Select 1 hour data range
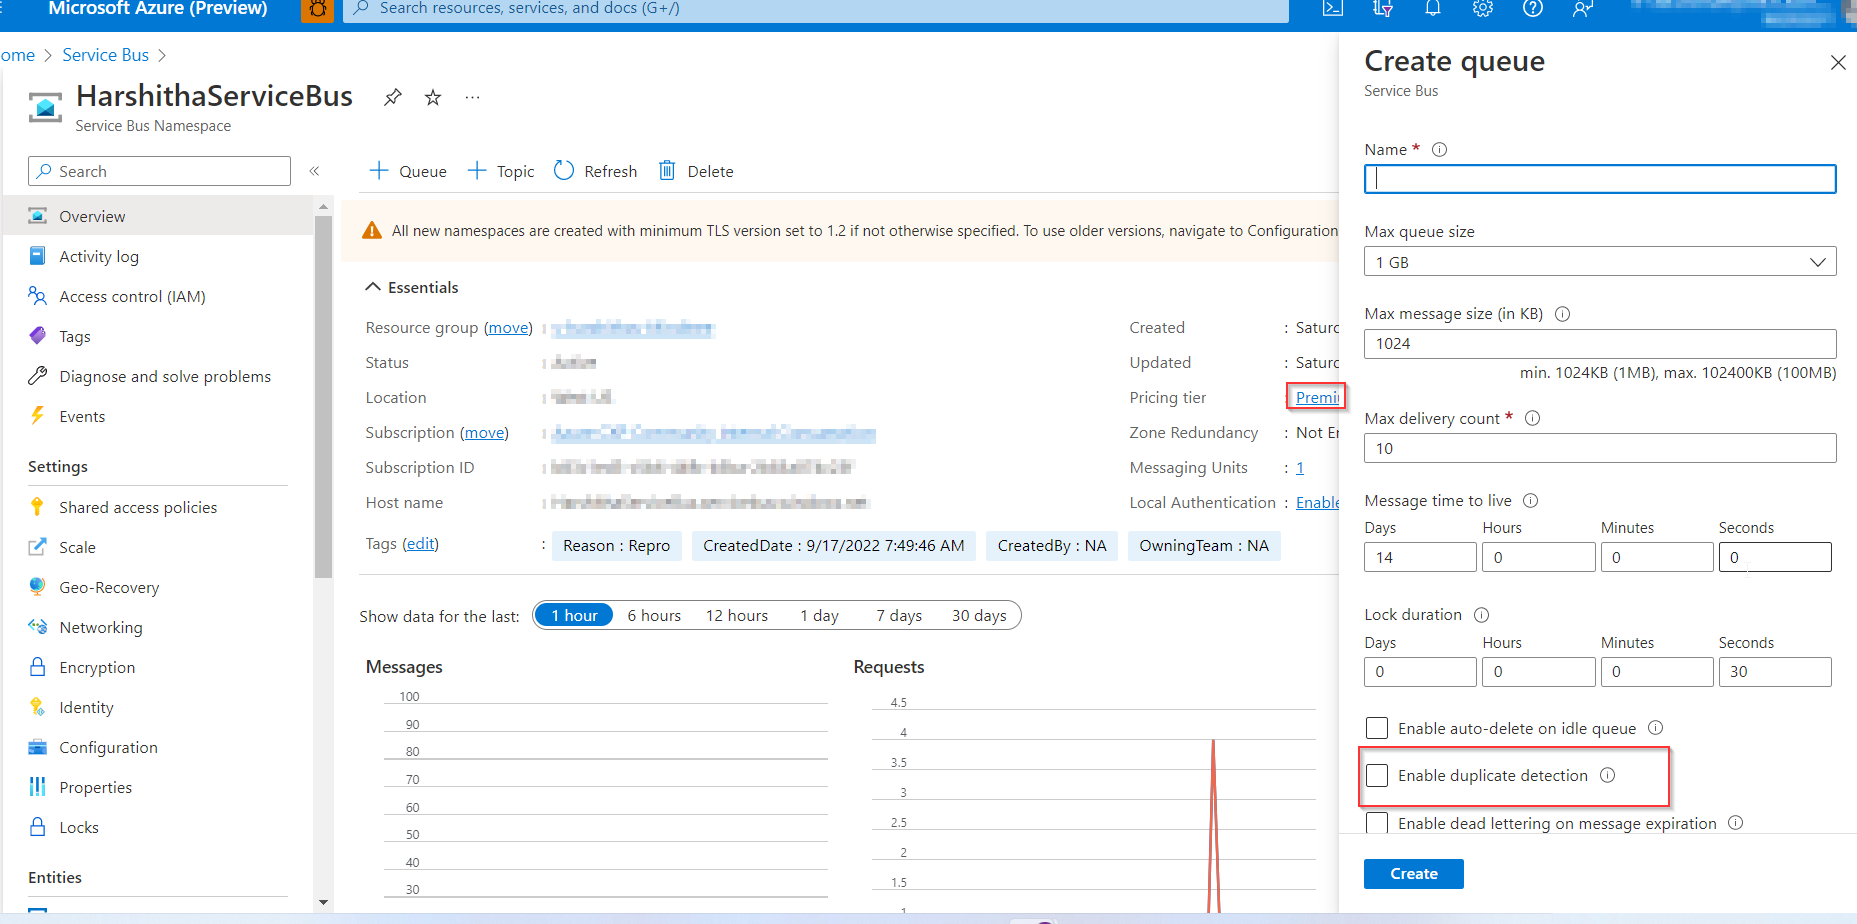This screenshot has width=1857, height=924. pos(574,615)
